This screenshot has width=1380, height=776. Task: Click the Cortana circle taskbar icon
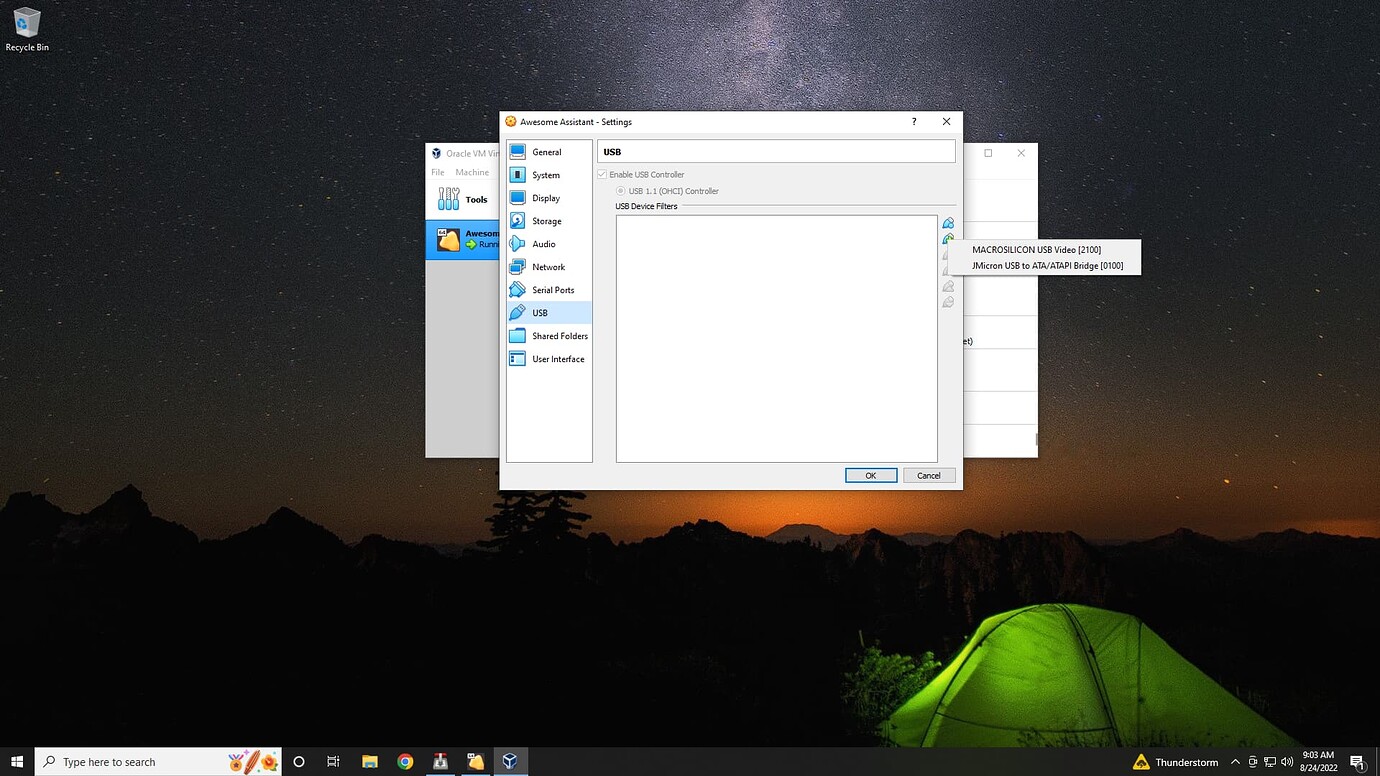[299, 762]
